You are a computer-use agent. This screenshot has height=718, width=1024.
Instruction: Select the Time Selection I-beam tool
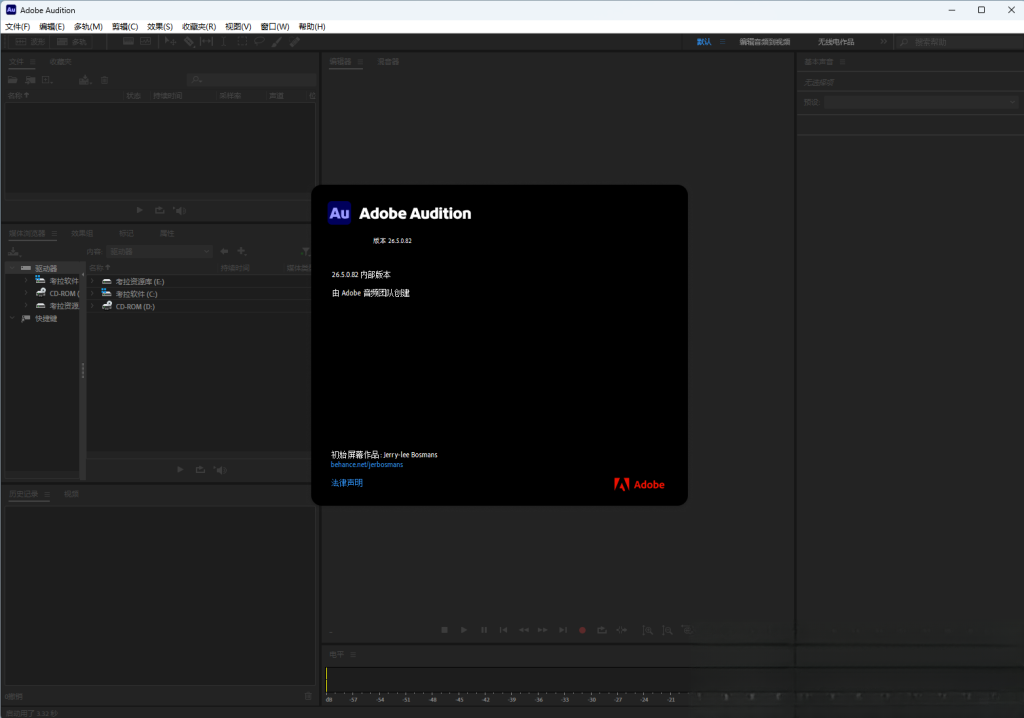tap(223, 41)
